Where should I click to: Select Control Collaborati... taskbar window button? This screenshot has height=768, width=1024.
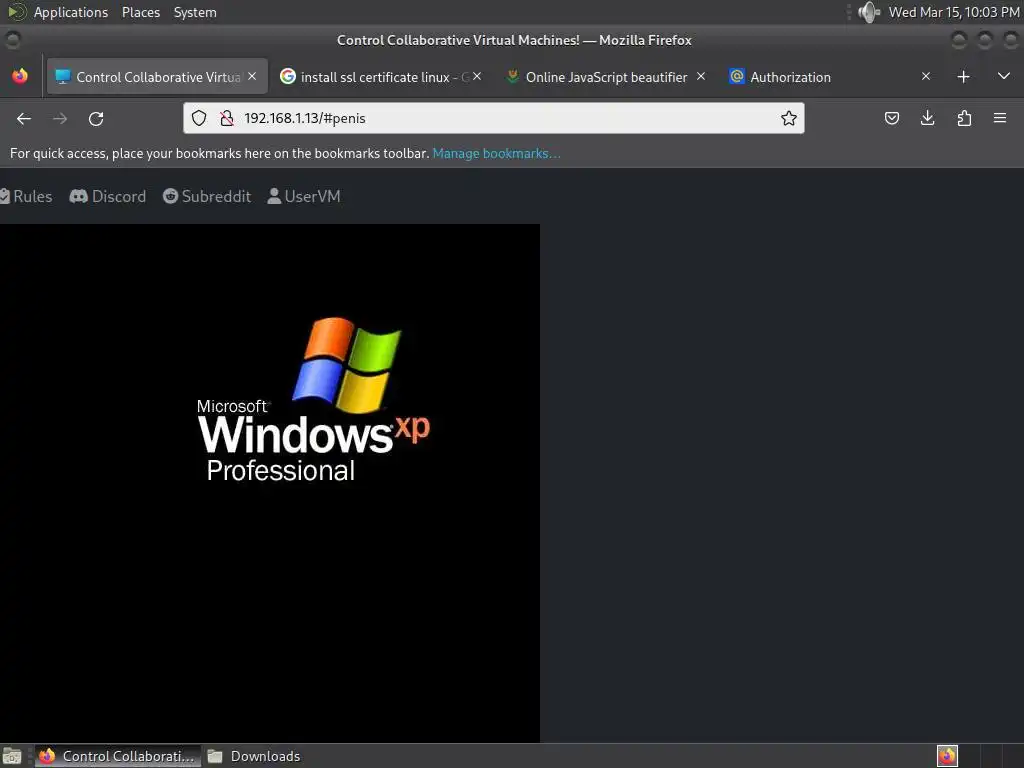118,756
